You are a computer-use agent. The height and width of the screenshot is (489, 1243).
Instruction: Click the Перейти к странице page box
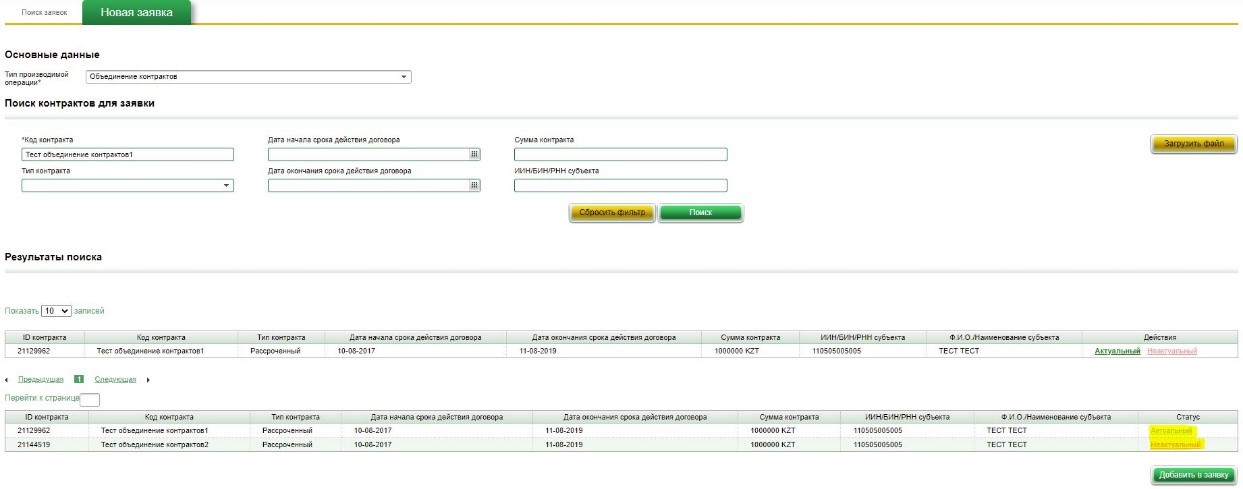tap(89, 399)
